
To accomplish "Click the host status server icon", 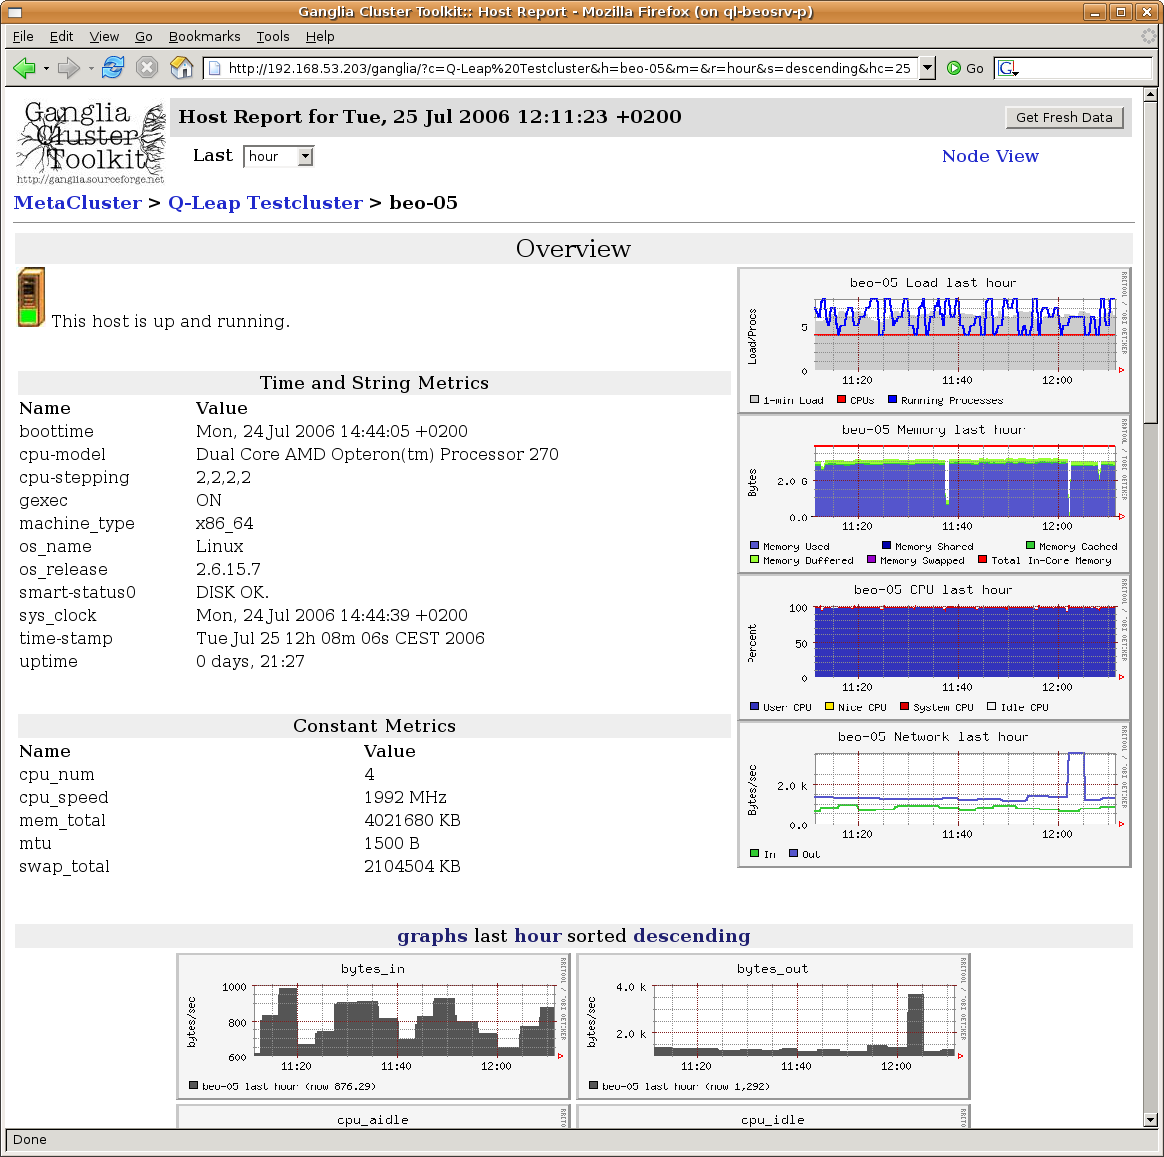I will [31, 297].
